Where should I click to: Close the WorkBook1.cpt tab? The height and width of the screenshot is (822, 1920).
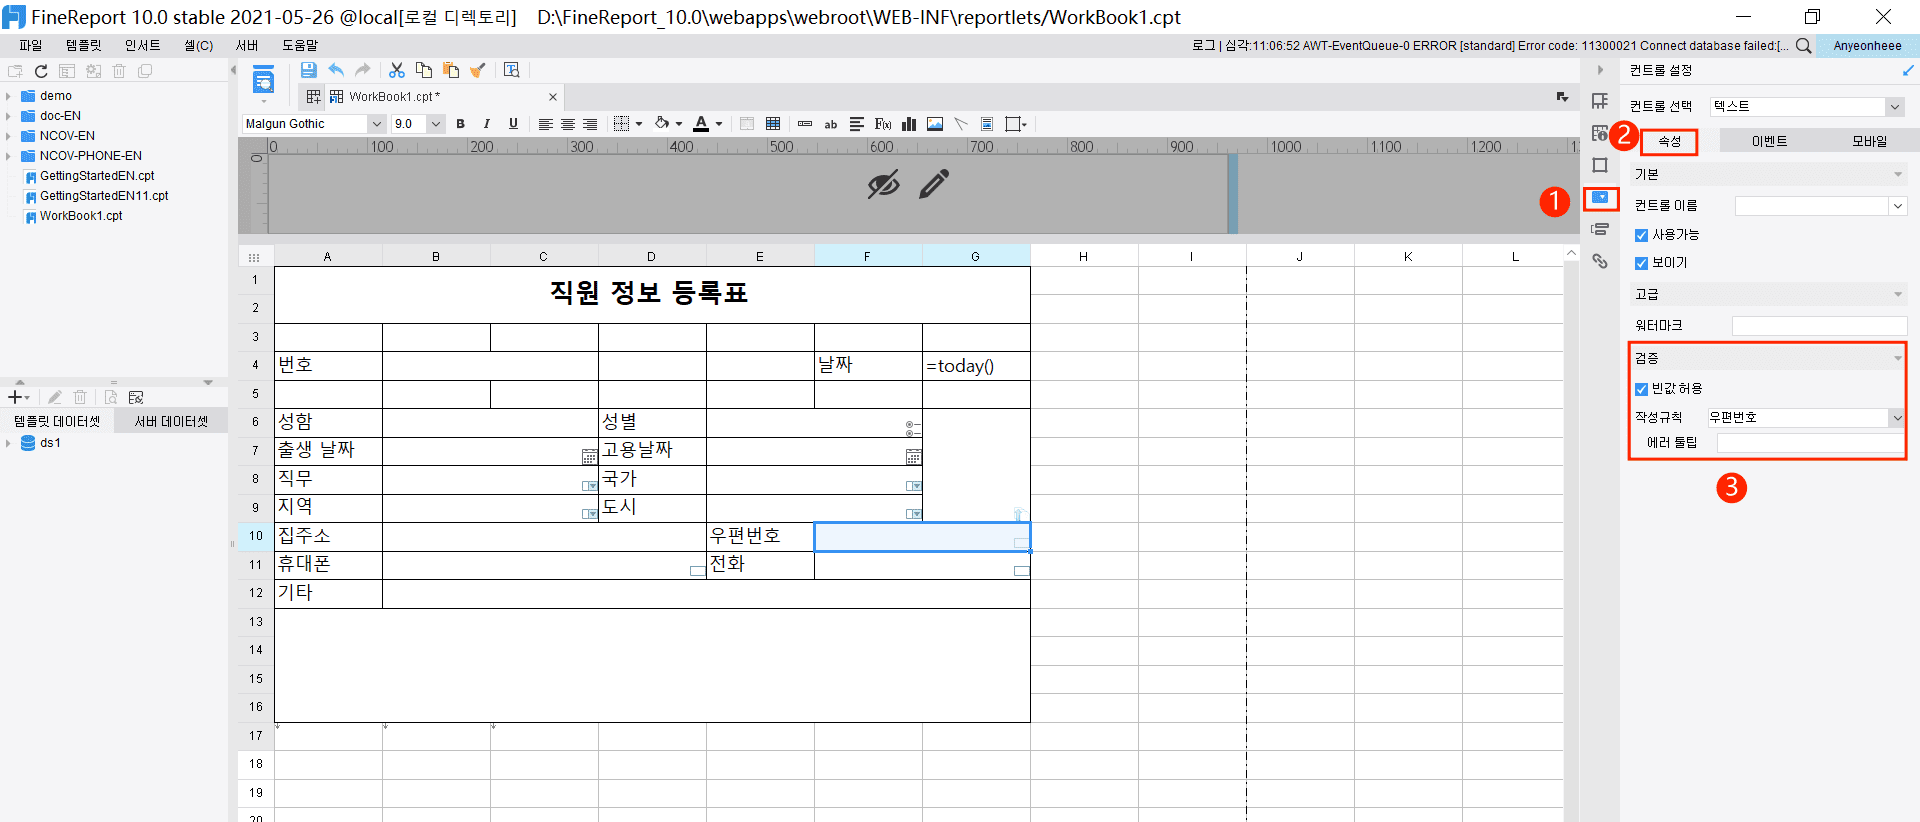553,97
